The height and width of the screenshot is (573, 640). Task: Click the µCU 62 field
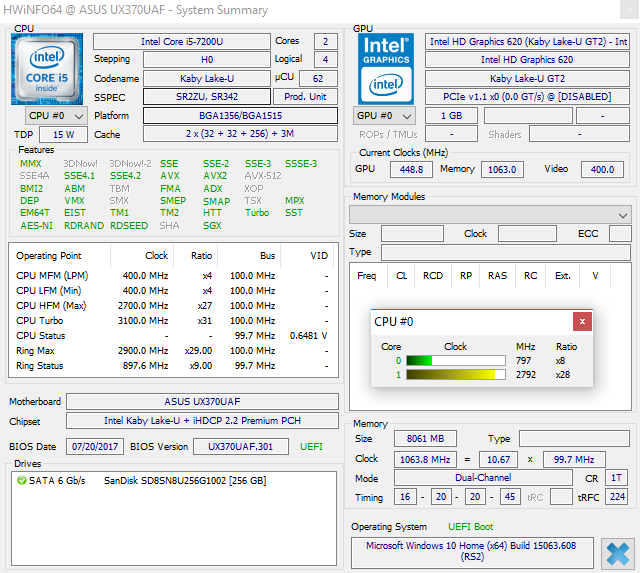318,78
